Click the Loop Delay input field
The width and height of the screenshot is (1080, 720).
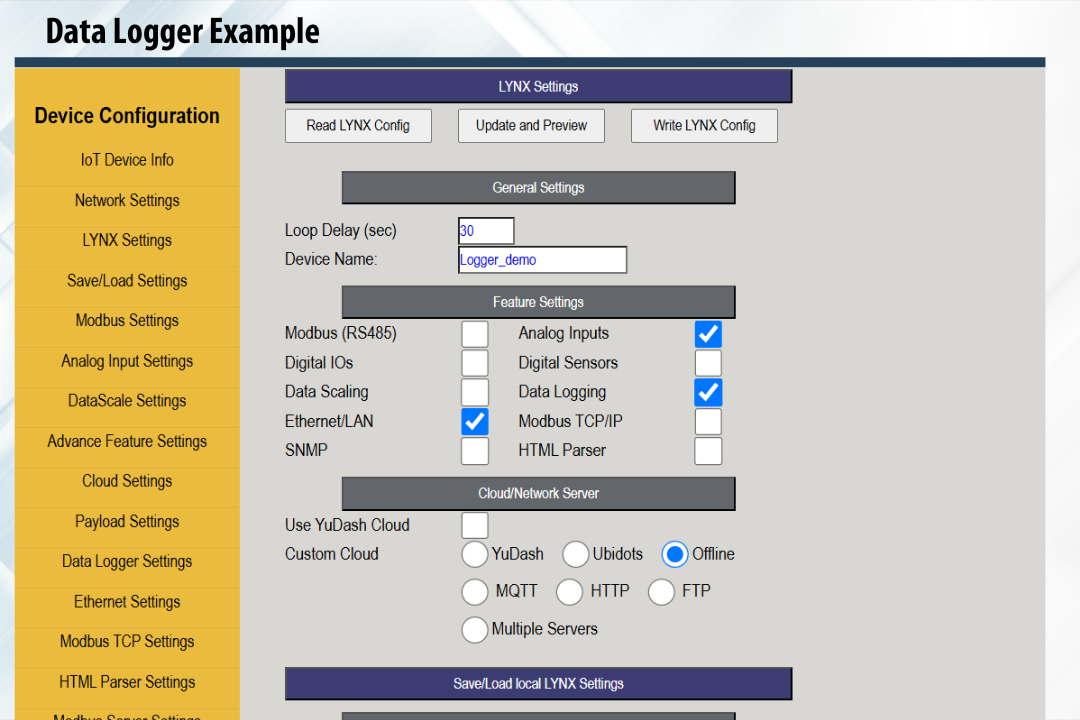486,231
